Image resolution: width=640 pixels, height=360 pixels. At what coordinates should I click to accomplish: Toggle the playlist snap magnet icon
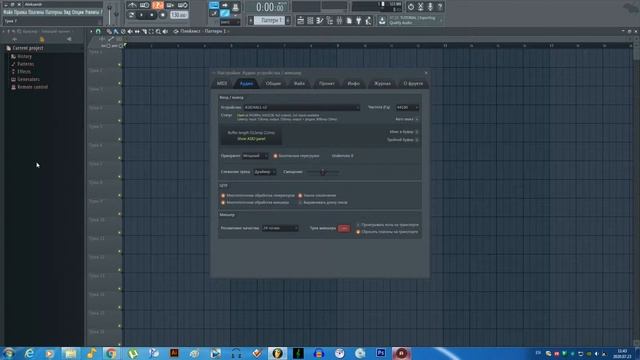coord(98,31)
